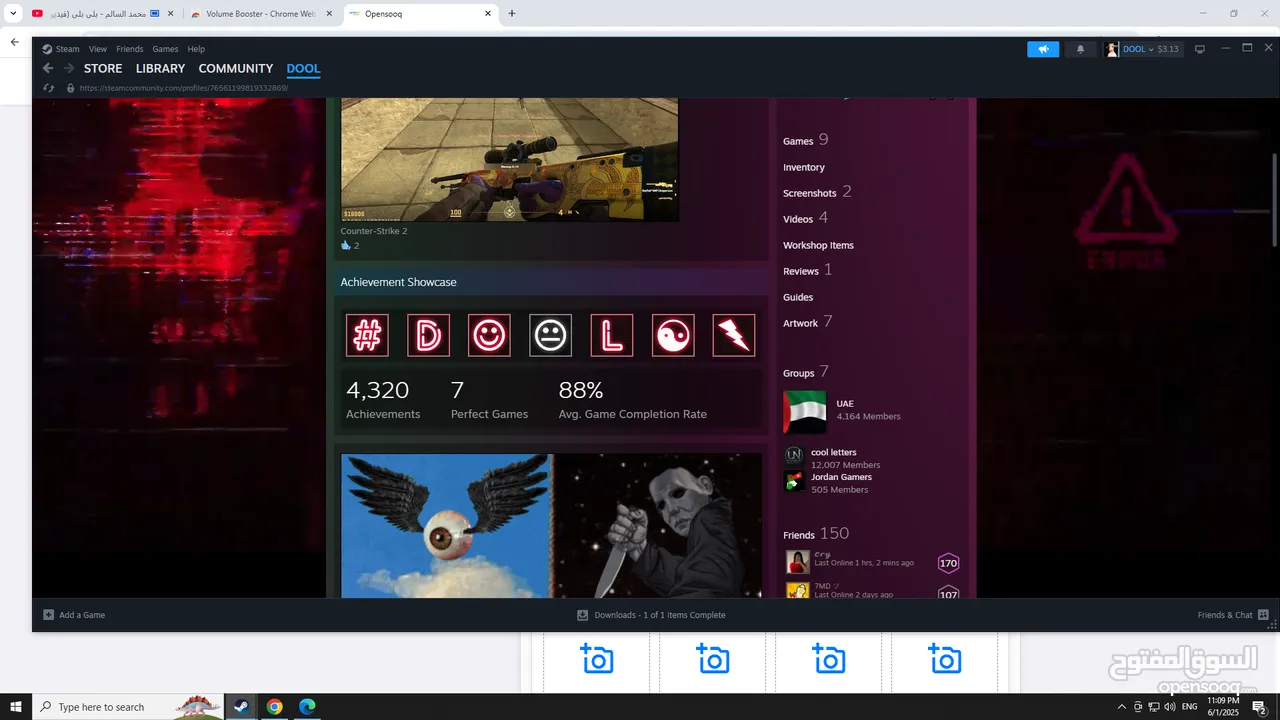Open the Counter-Strike 2 screenshot

pyautogui.click(x=509, y=160)
